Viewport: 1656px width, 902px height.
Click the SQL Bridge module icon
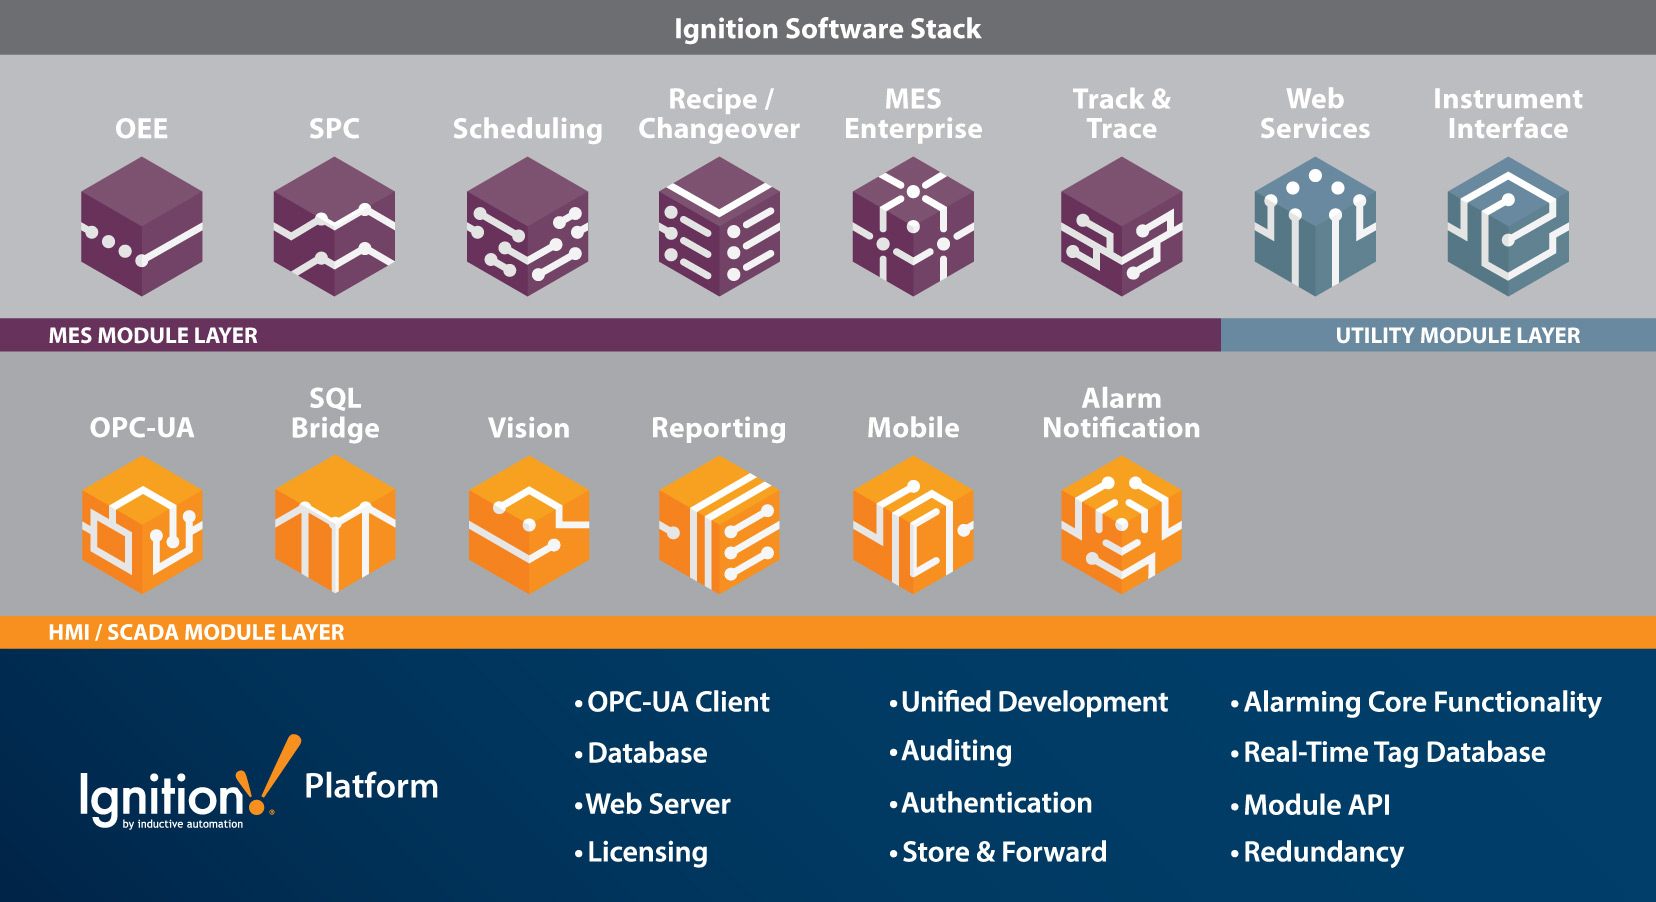(335, 527)
